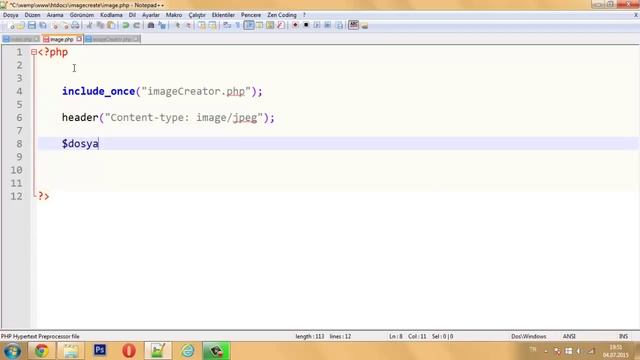Open Google Chrome from the taskbar
This screenshot has width=640, height=360.
(41, 351)
